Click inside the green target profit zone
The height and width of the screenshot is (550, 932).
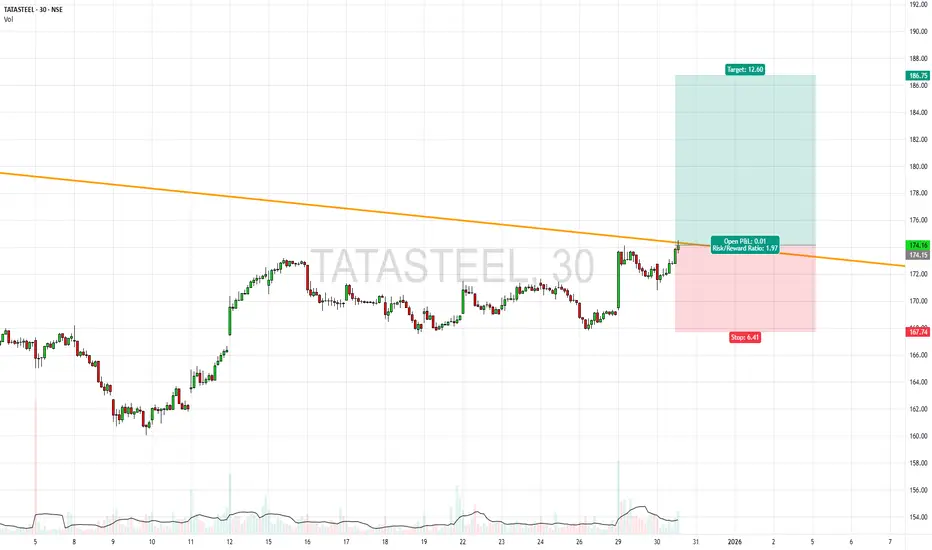tap(745, 155)
